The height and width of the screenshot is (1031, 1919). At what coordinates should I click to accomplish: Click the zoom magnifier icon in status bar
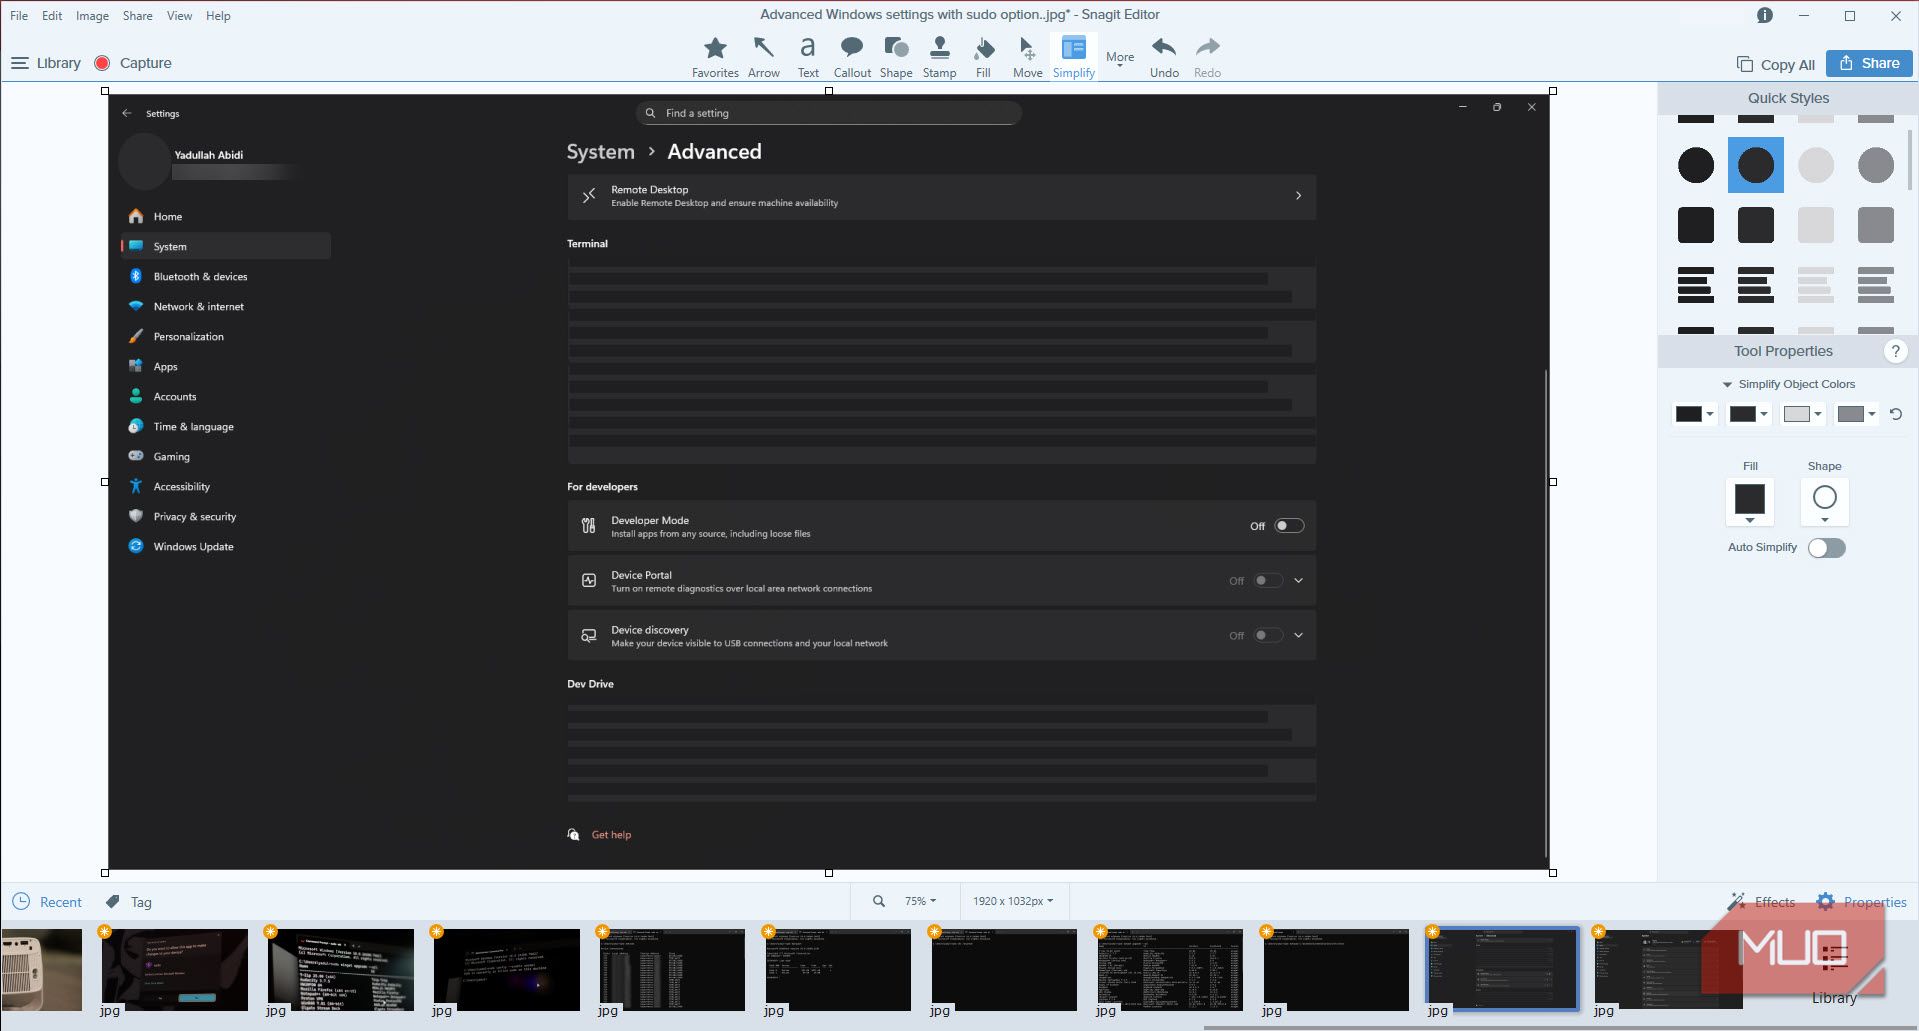878,901
